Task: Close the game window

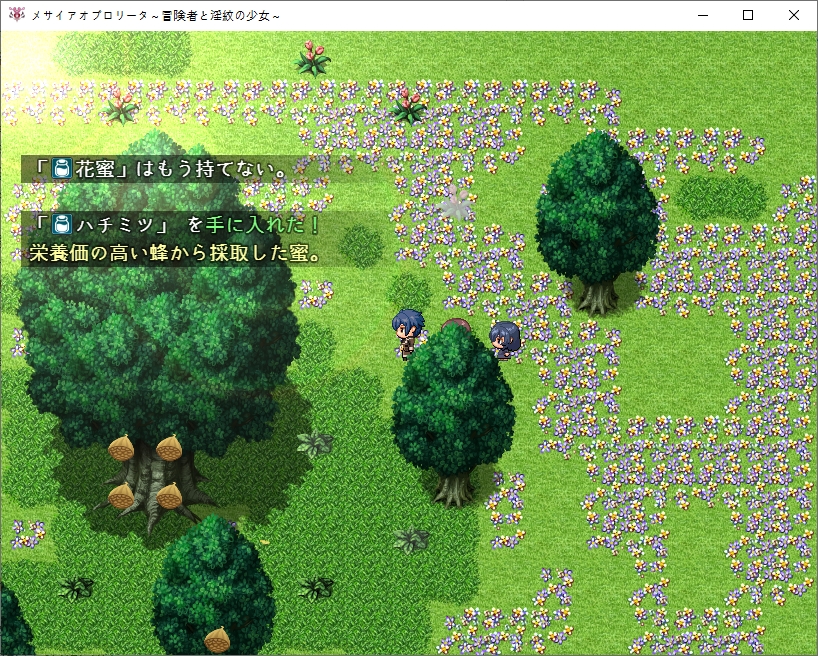Action: pyautogui.click(x=793, y=15)
